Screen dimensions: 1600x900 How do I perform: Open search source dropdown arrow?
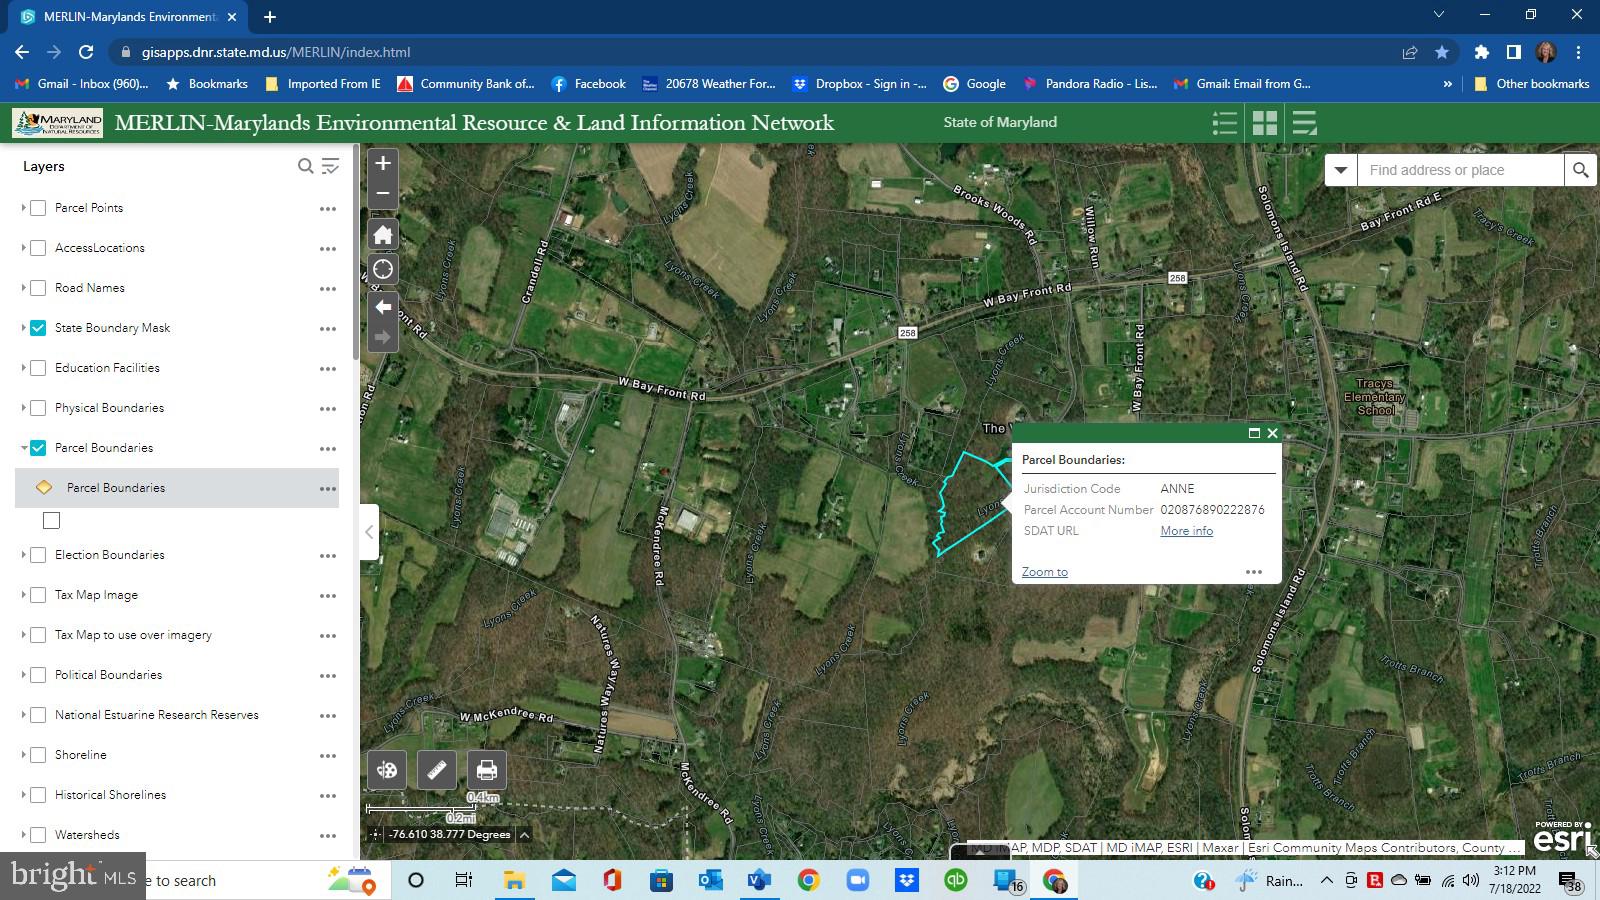(1341, 170)
